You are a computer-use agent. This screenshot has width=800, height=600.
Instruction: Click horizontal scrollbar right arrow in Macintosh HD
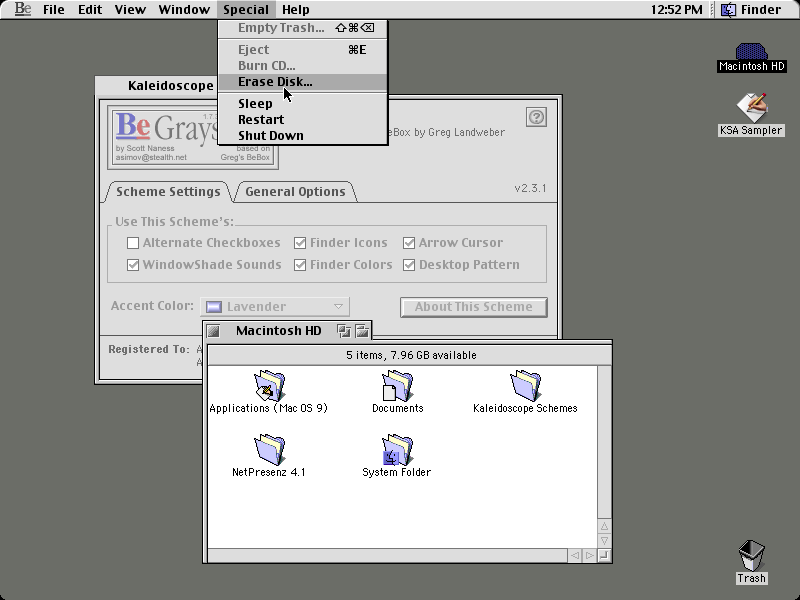[589, 555]
